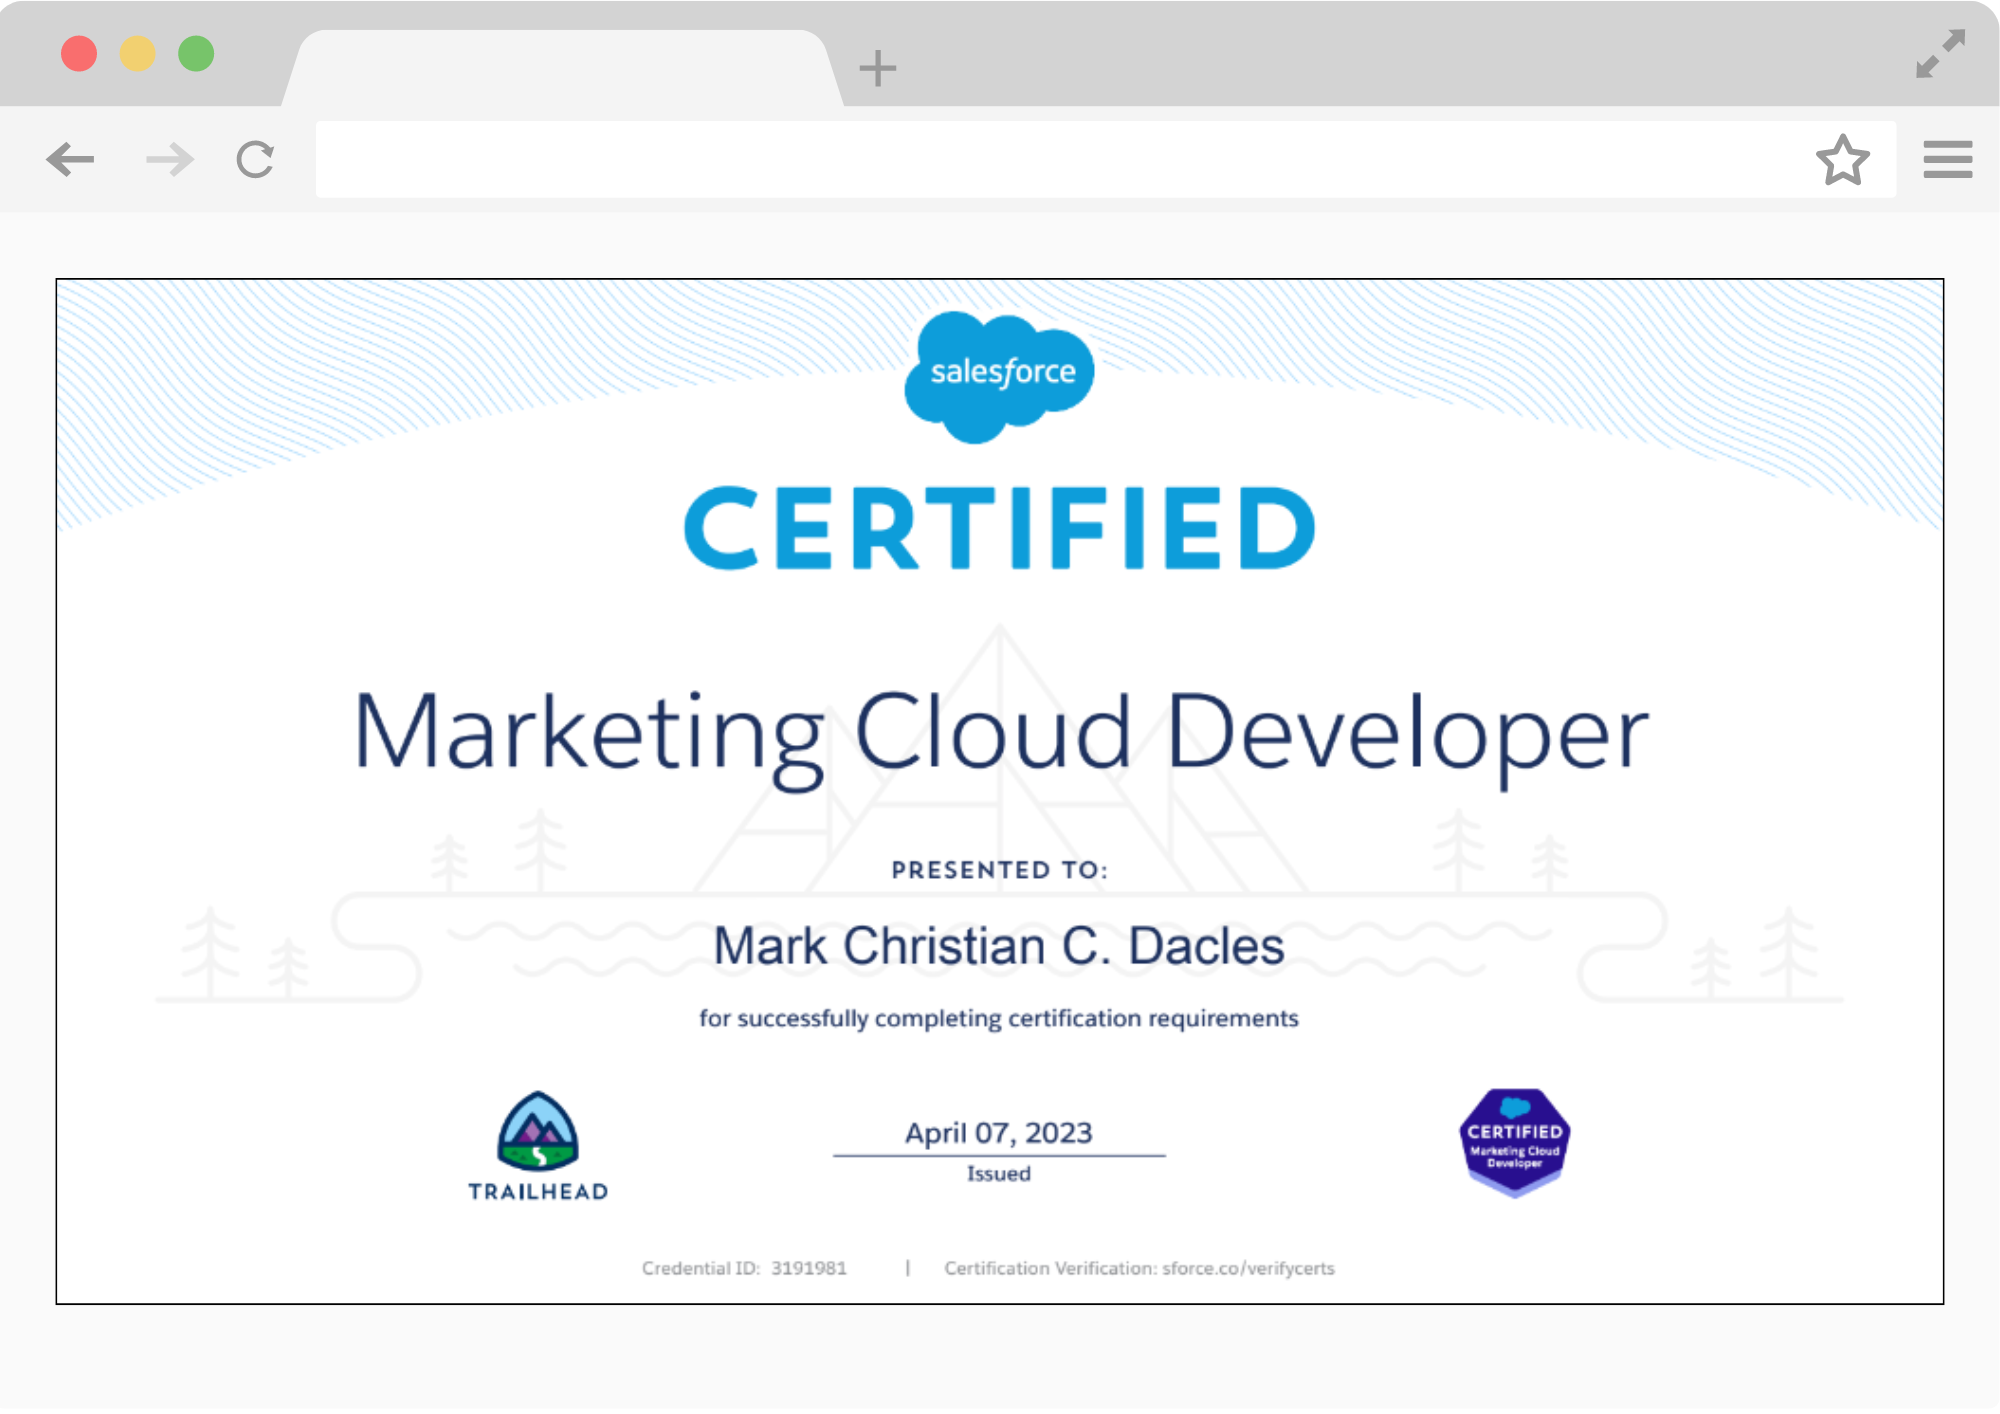
Task: Click the Certified Marketing Cloud Developer hexagon badge
Action: click(x=1514, y=1142)
